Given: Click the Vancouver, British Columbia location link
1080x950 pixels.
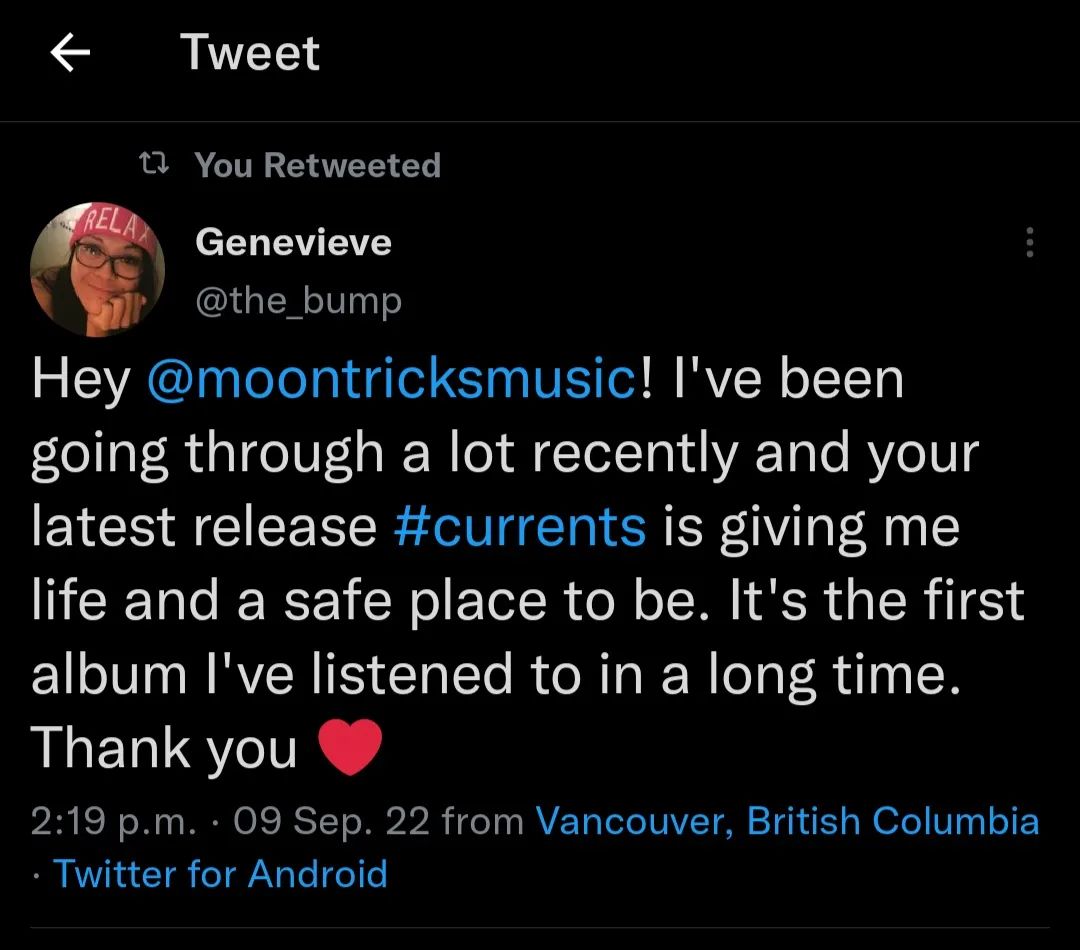Looking at the screenshot, I should pyautogui.click(x=787, y=821).
